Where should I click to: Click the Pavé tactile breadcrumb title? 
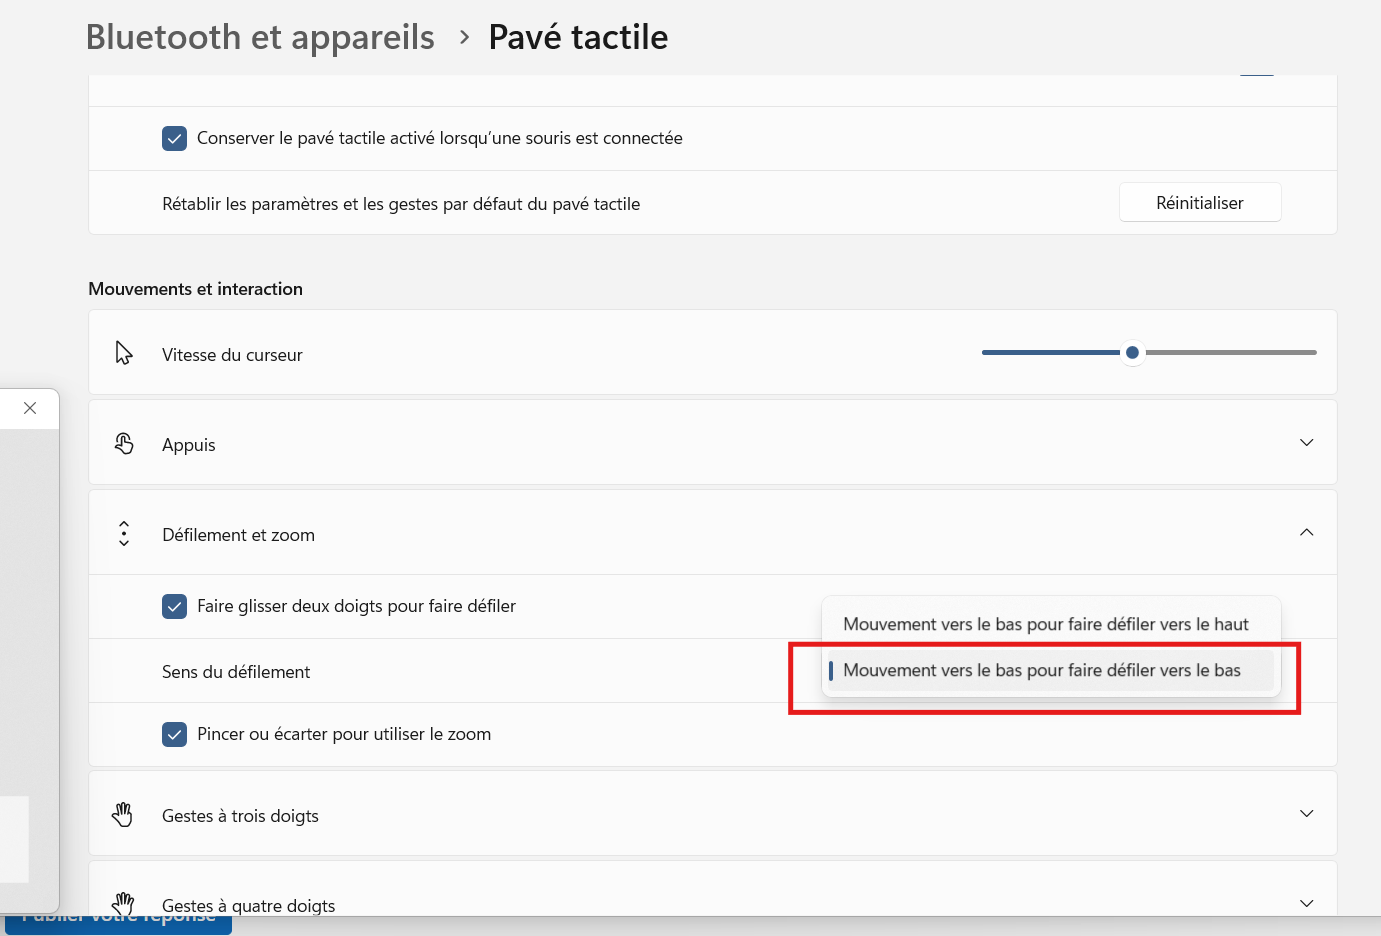577,36
